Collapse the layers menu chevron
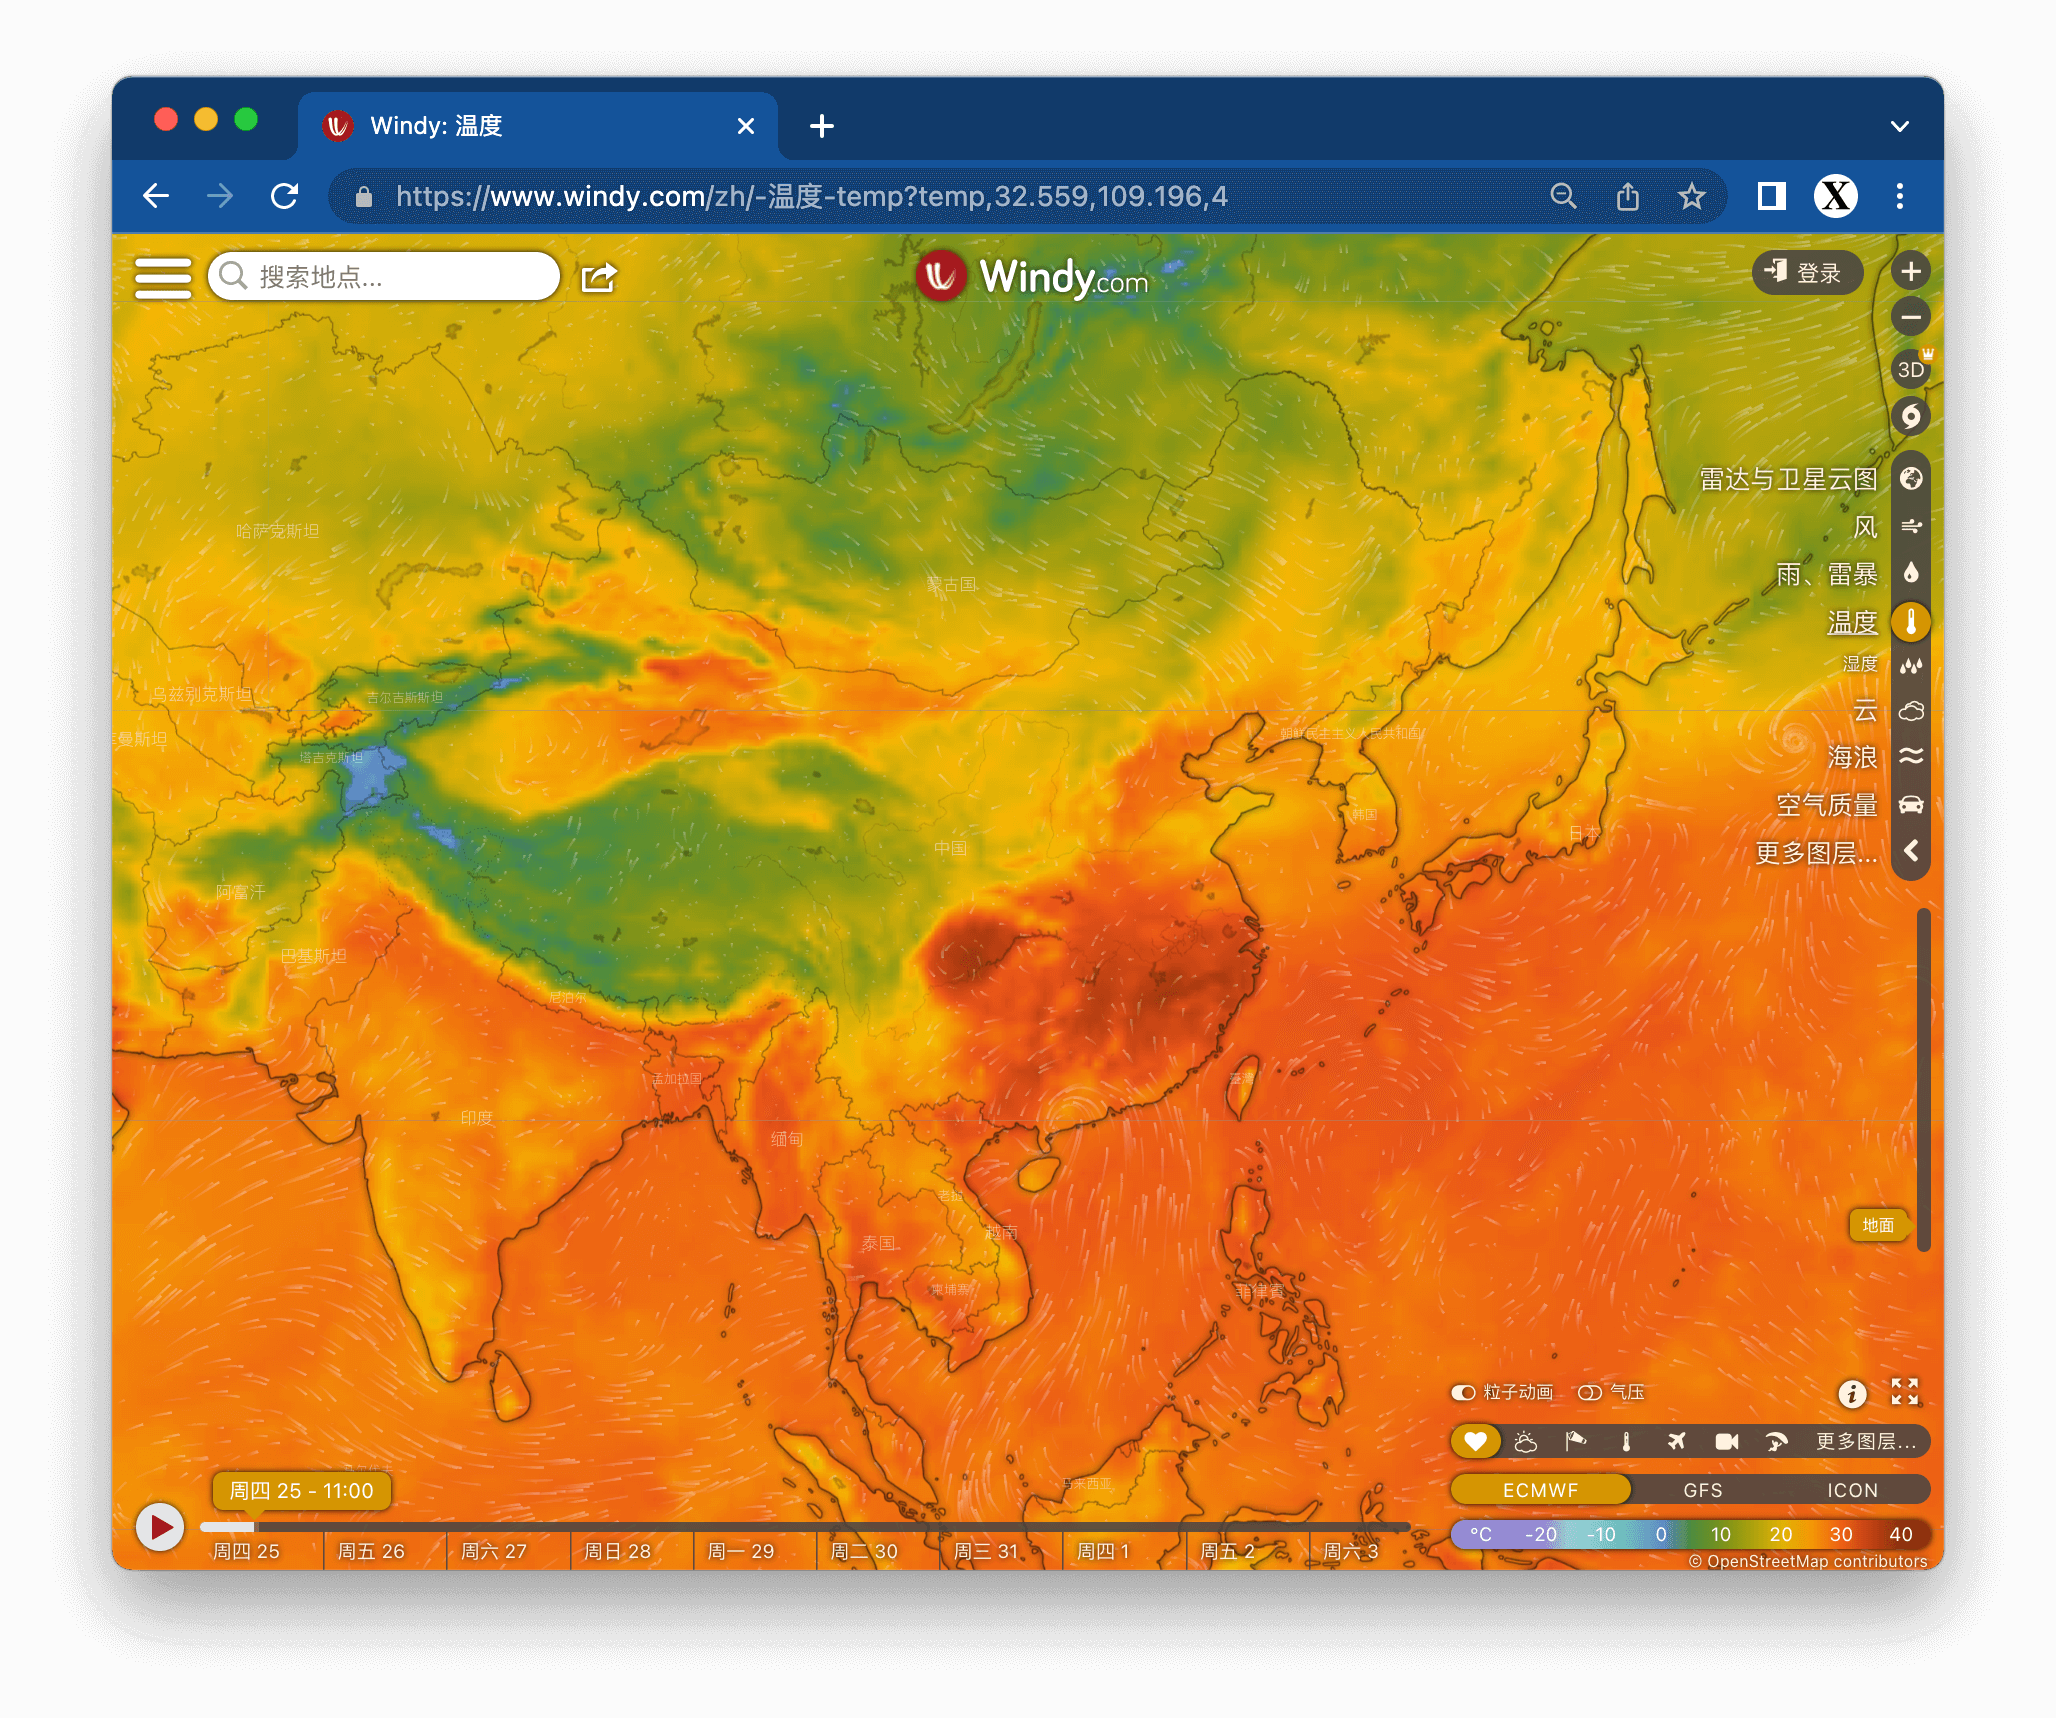2056x1718 pixels. 1910,851
